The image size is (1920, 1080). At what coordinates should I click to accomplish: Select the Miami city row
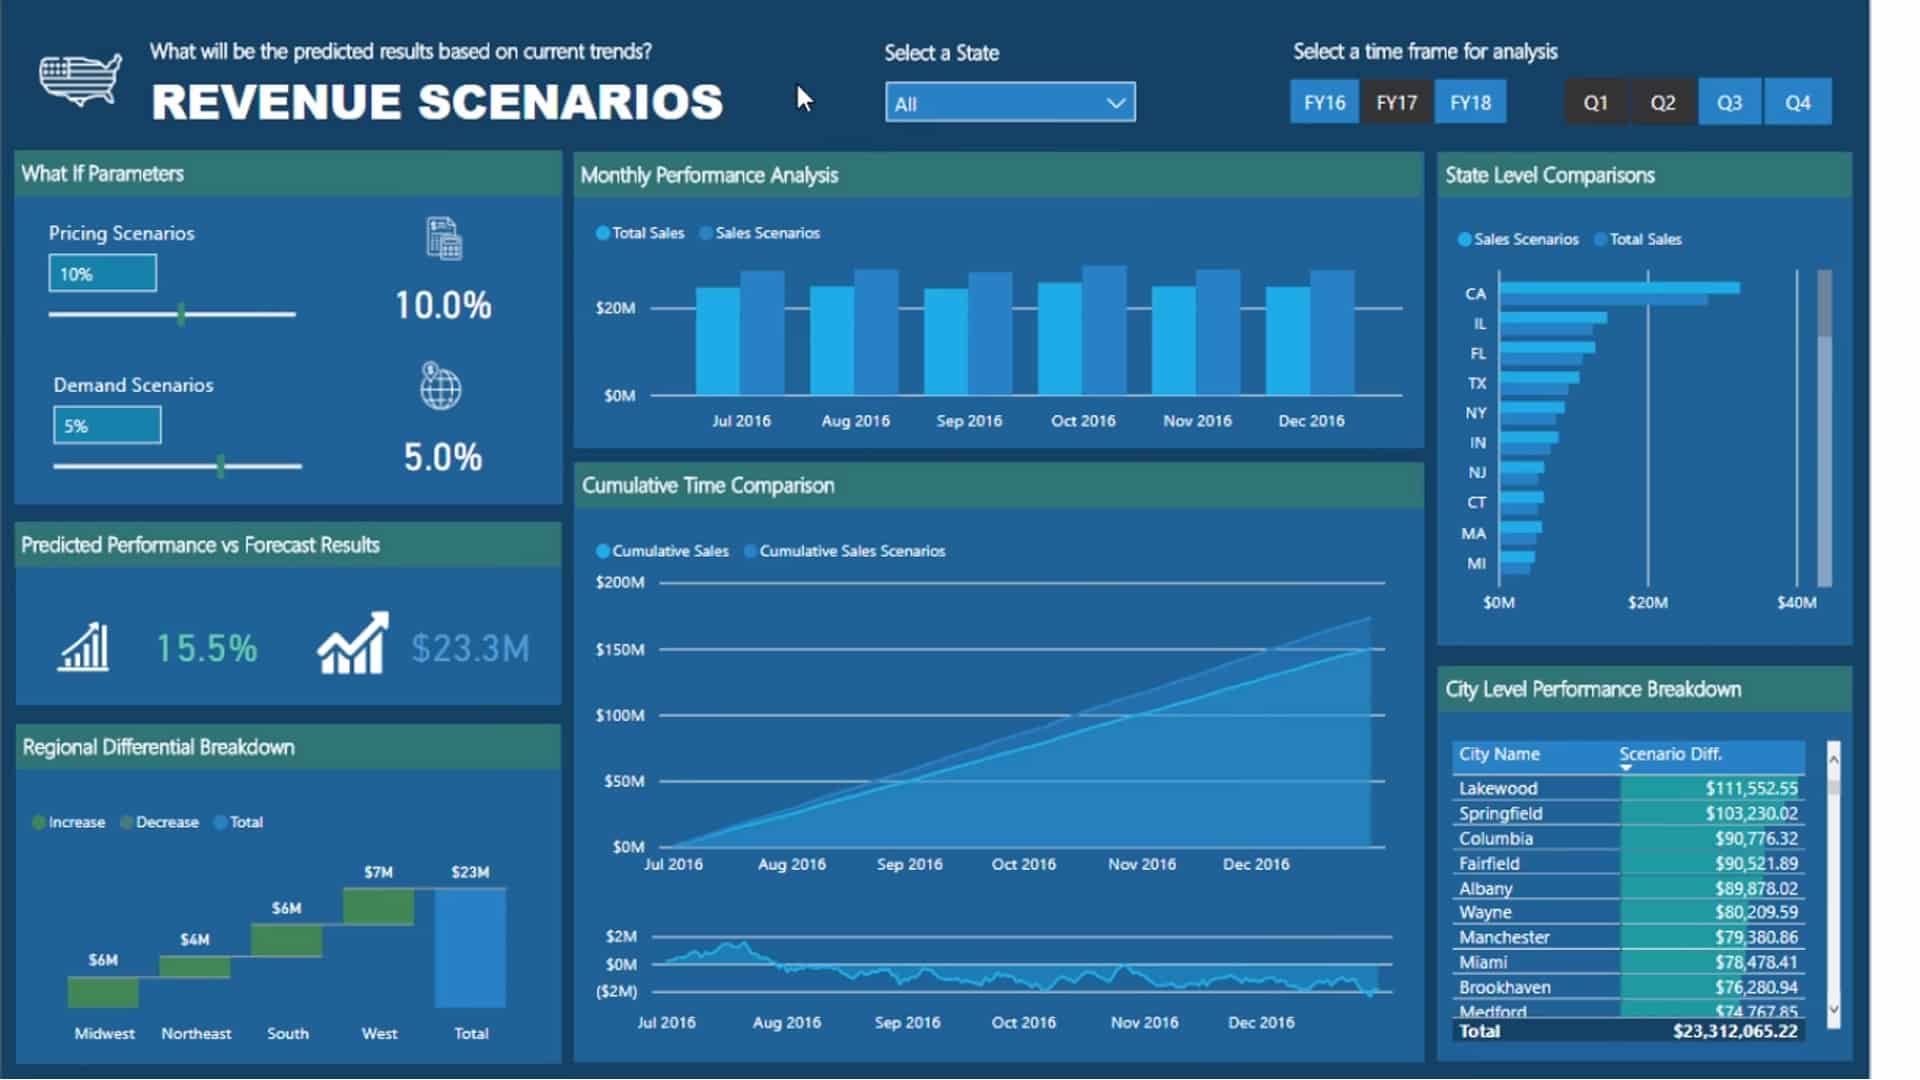coord(1628,962)
